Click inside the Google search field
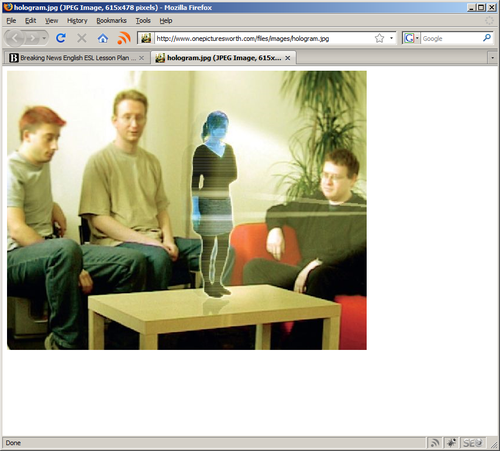The image size is (500, 451). click(x=451, y=38)
